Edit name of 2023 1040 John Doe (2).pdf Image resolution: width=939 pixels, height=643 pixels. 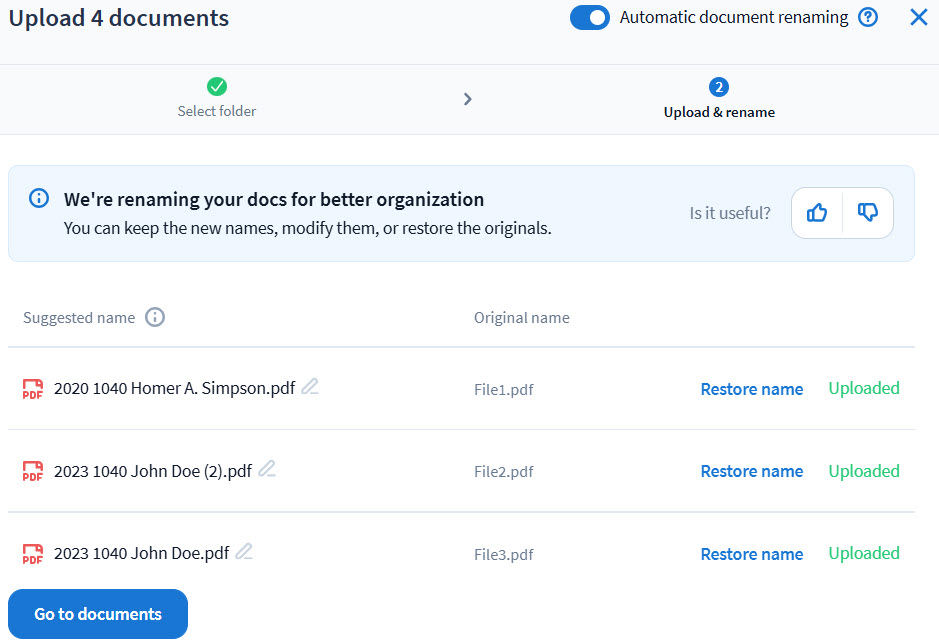(267, 469)
